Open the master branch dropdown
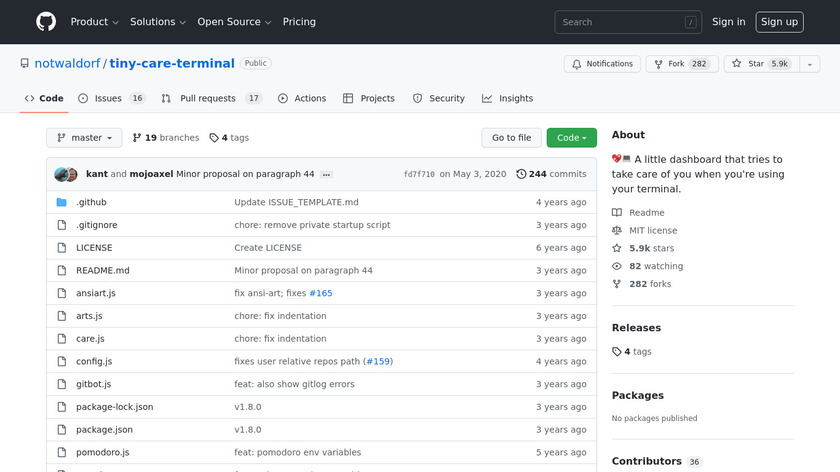This screenshot has width=840, height=472. pos(85,138)
